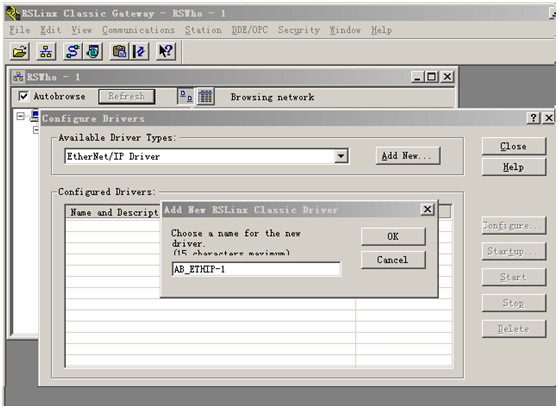Click the Add New... button

coord(408,156)
